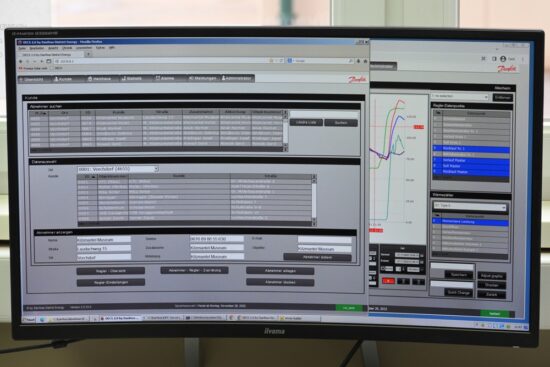The image size is (550, 367).
Task: Click the red Danfoss logo
Action: (356, 79)
